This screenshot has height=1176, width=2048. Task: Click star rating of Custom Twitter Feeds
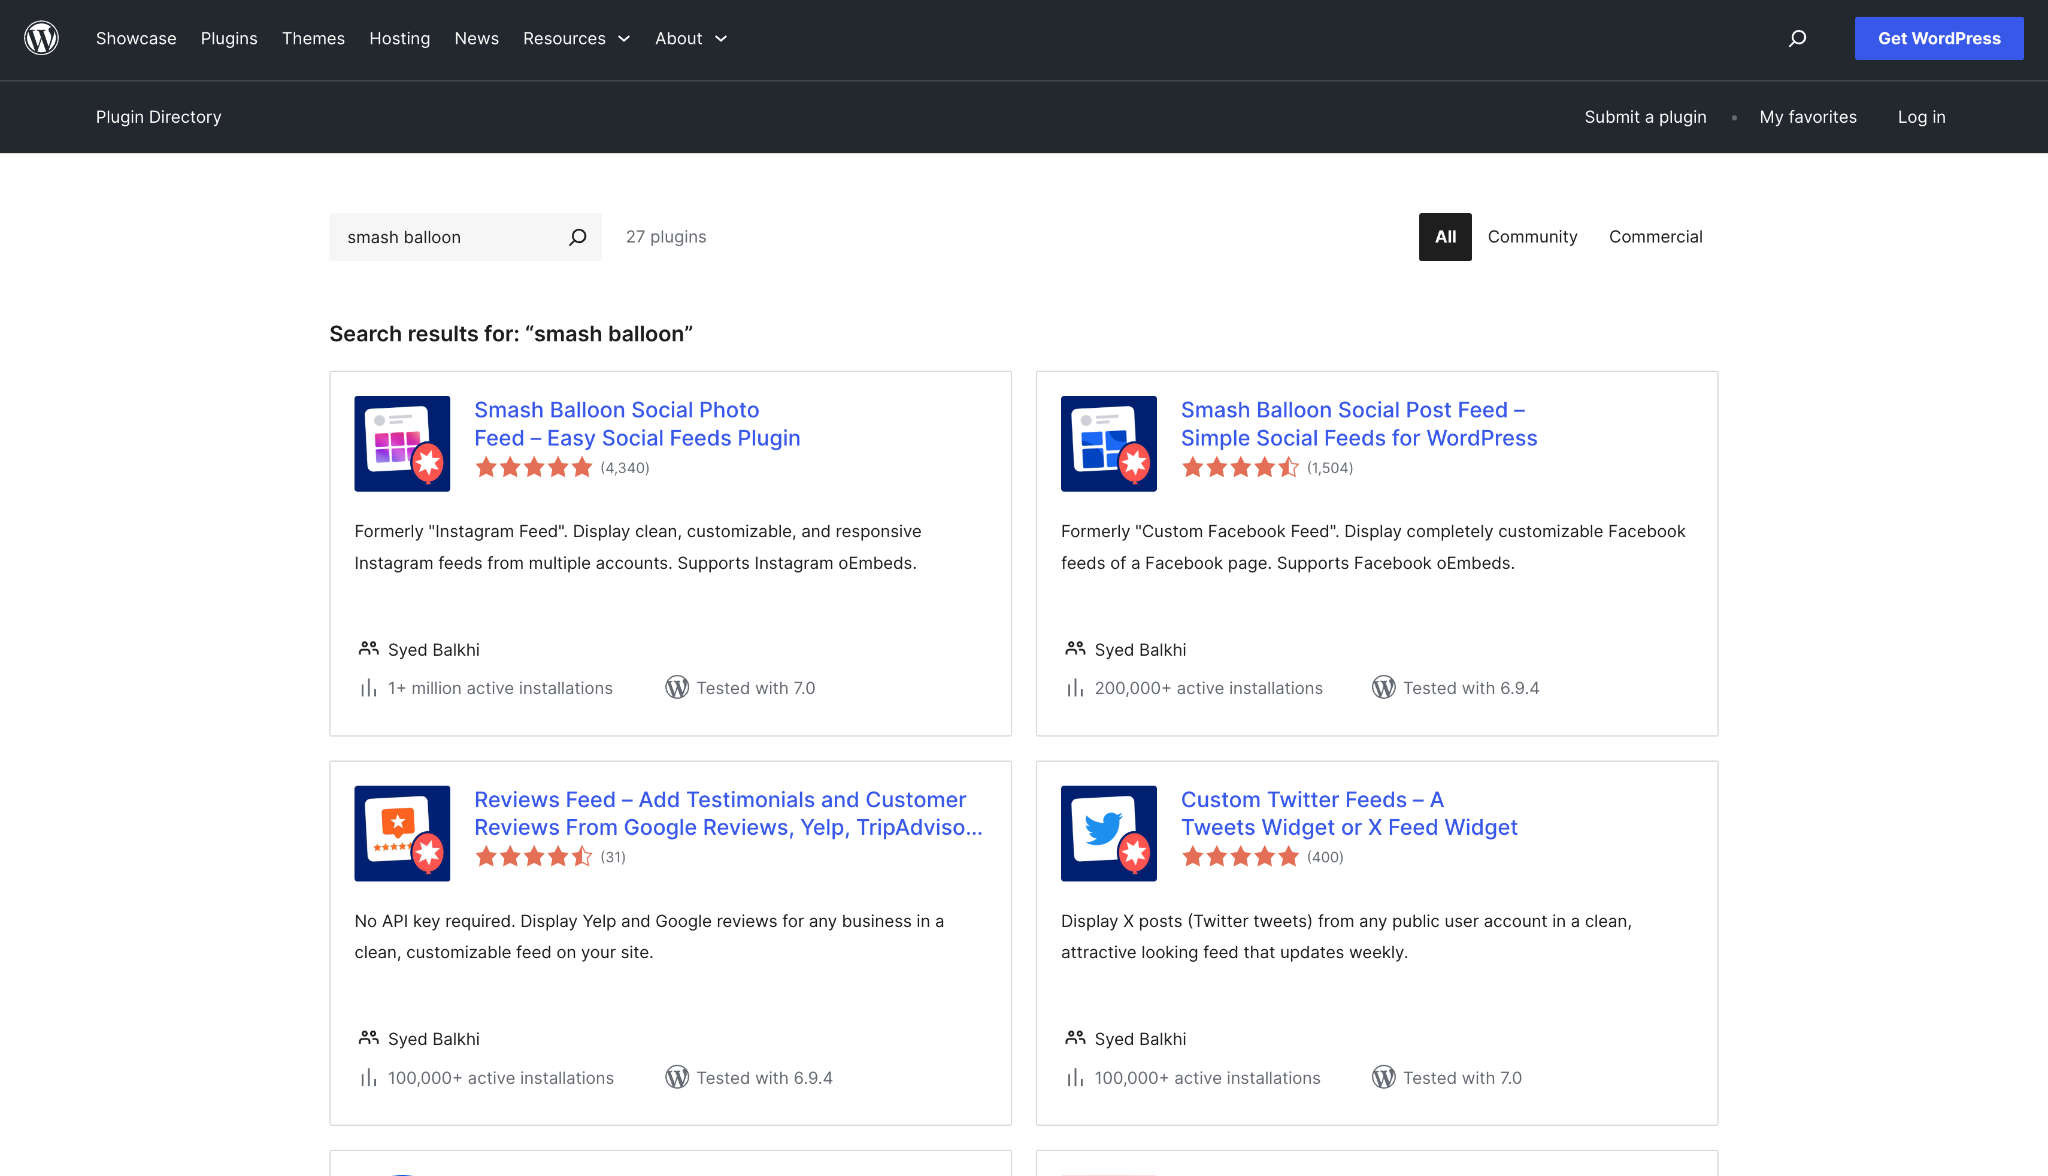point(1240,856)
